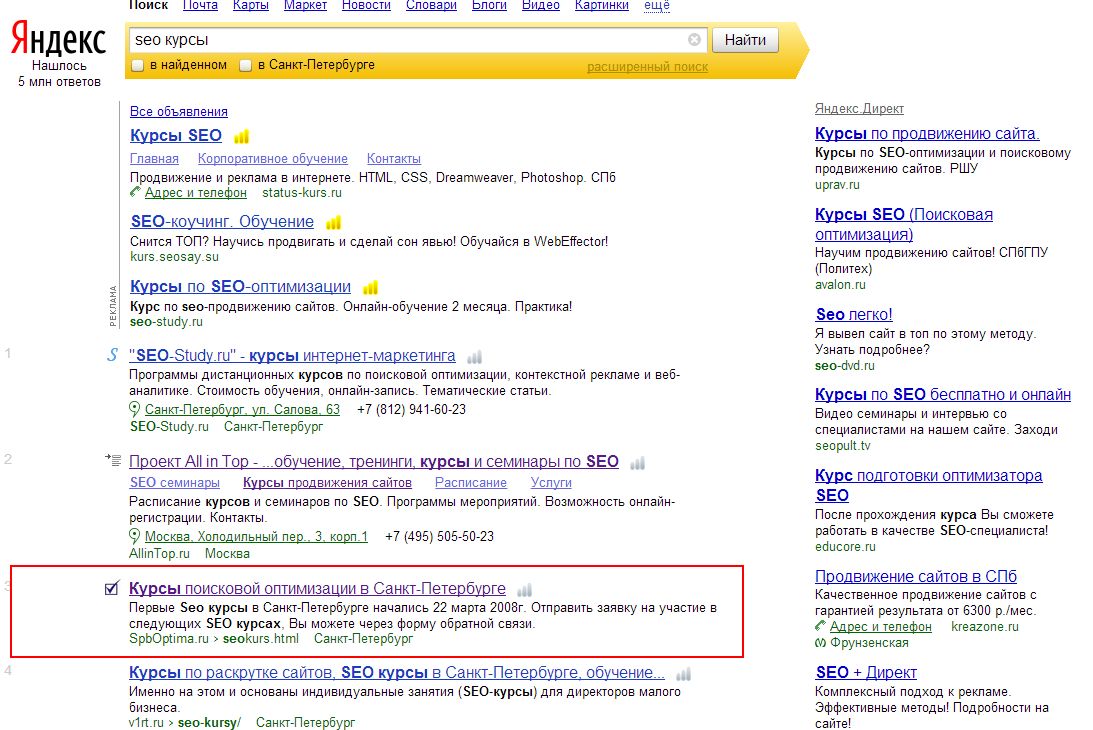Click phone icon by status-kurs.ru Адрес и телефон

[x=135, y=192]
